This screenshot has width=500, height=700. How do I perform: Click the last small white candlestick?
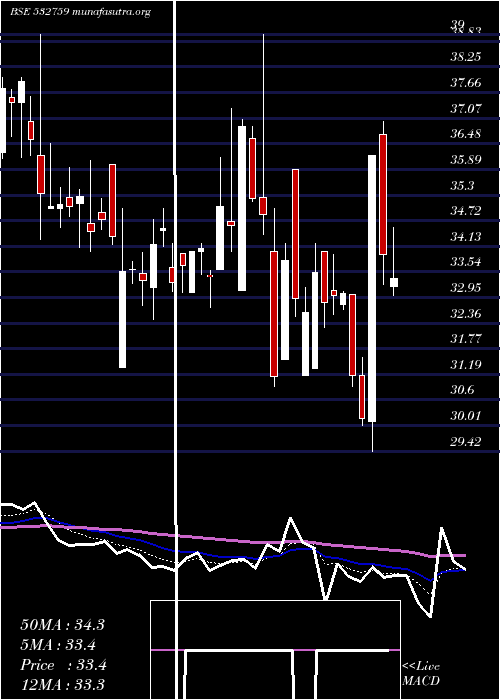394,282
